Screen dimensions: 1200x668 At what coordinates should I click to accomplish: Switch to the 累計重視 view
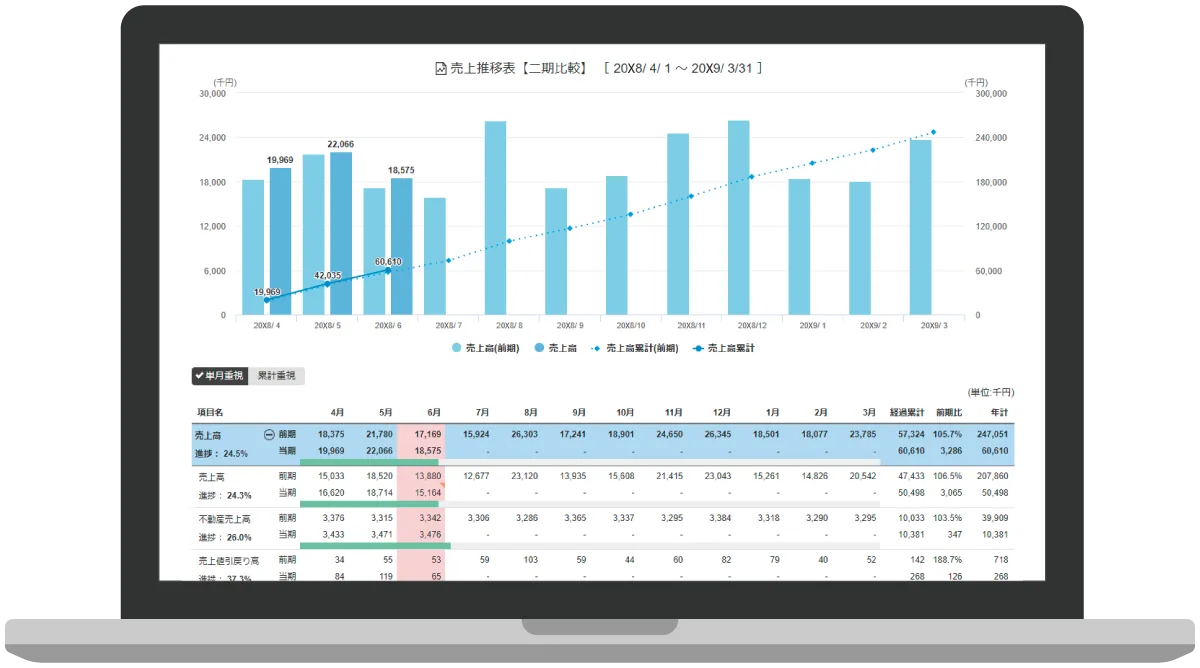(x=276, y=376)
